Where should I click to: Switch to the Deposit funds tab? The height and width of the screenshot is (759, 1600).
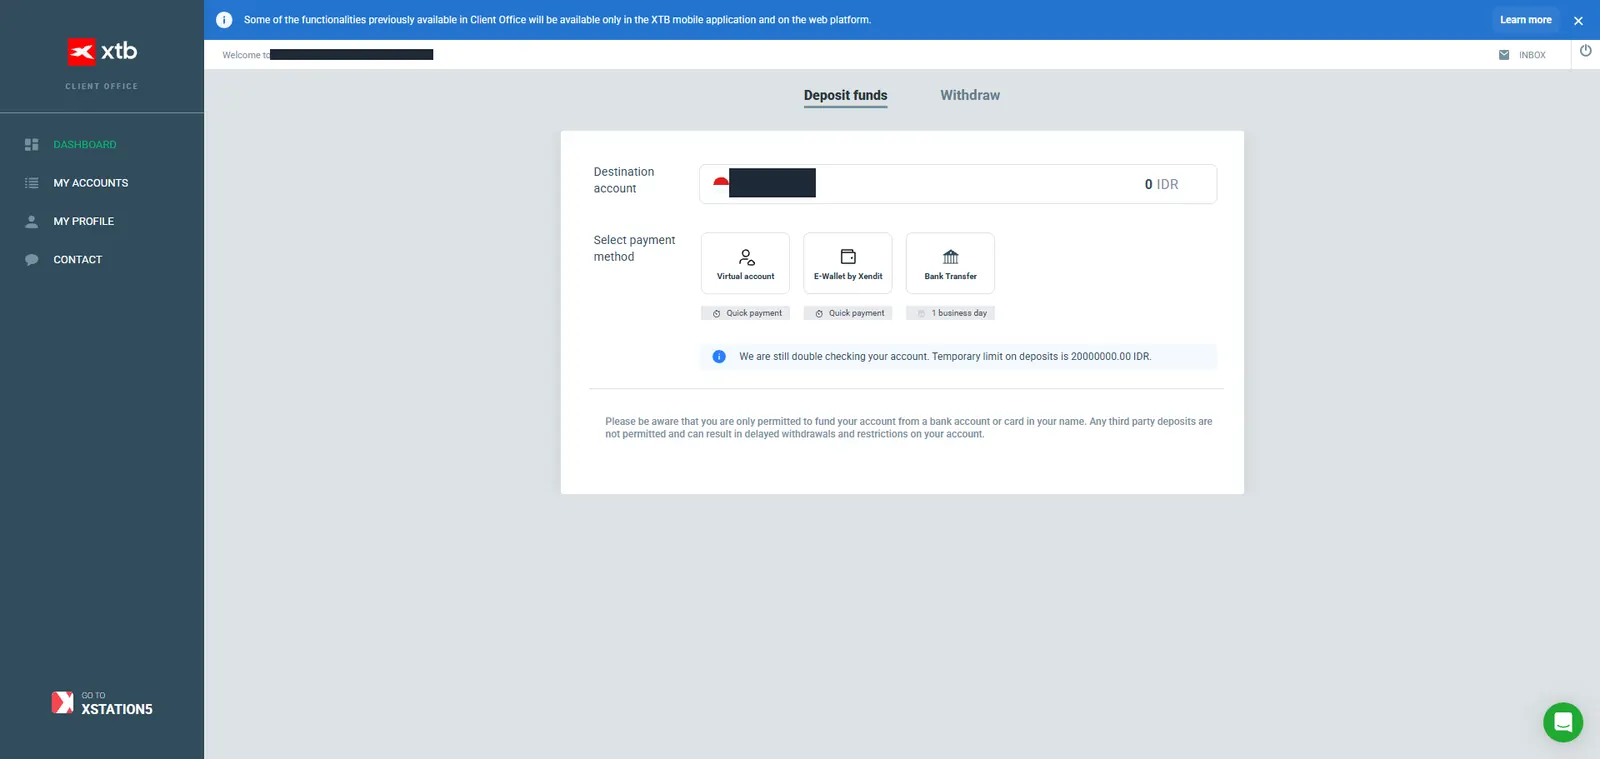[846, 96]
